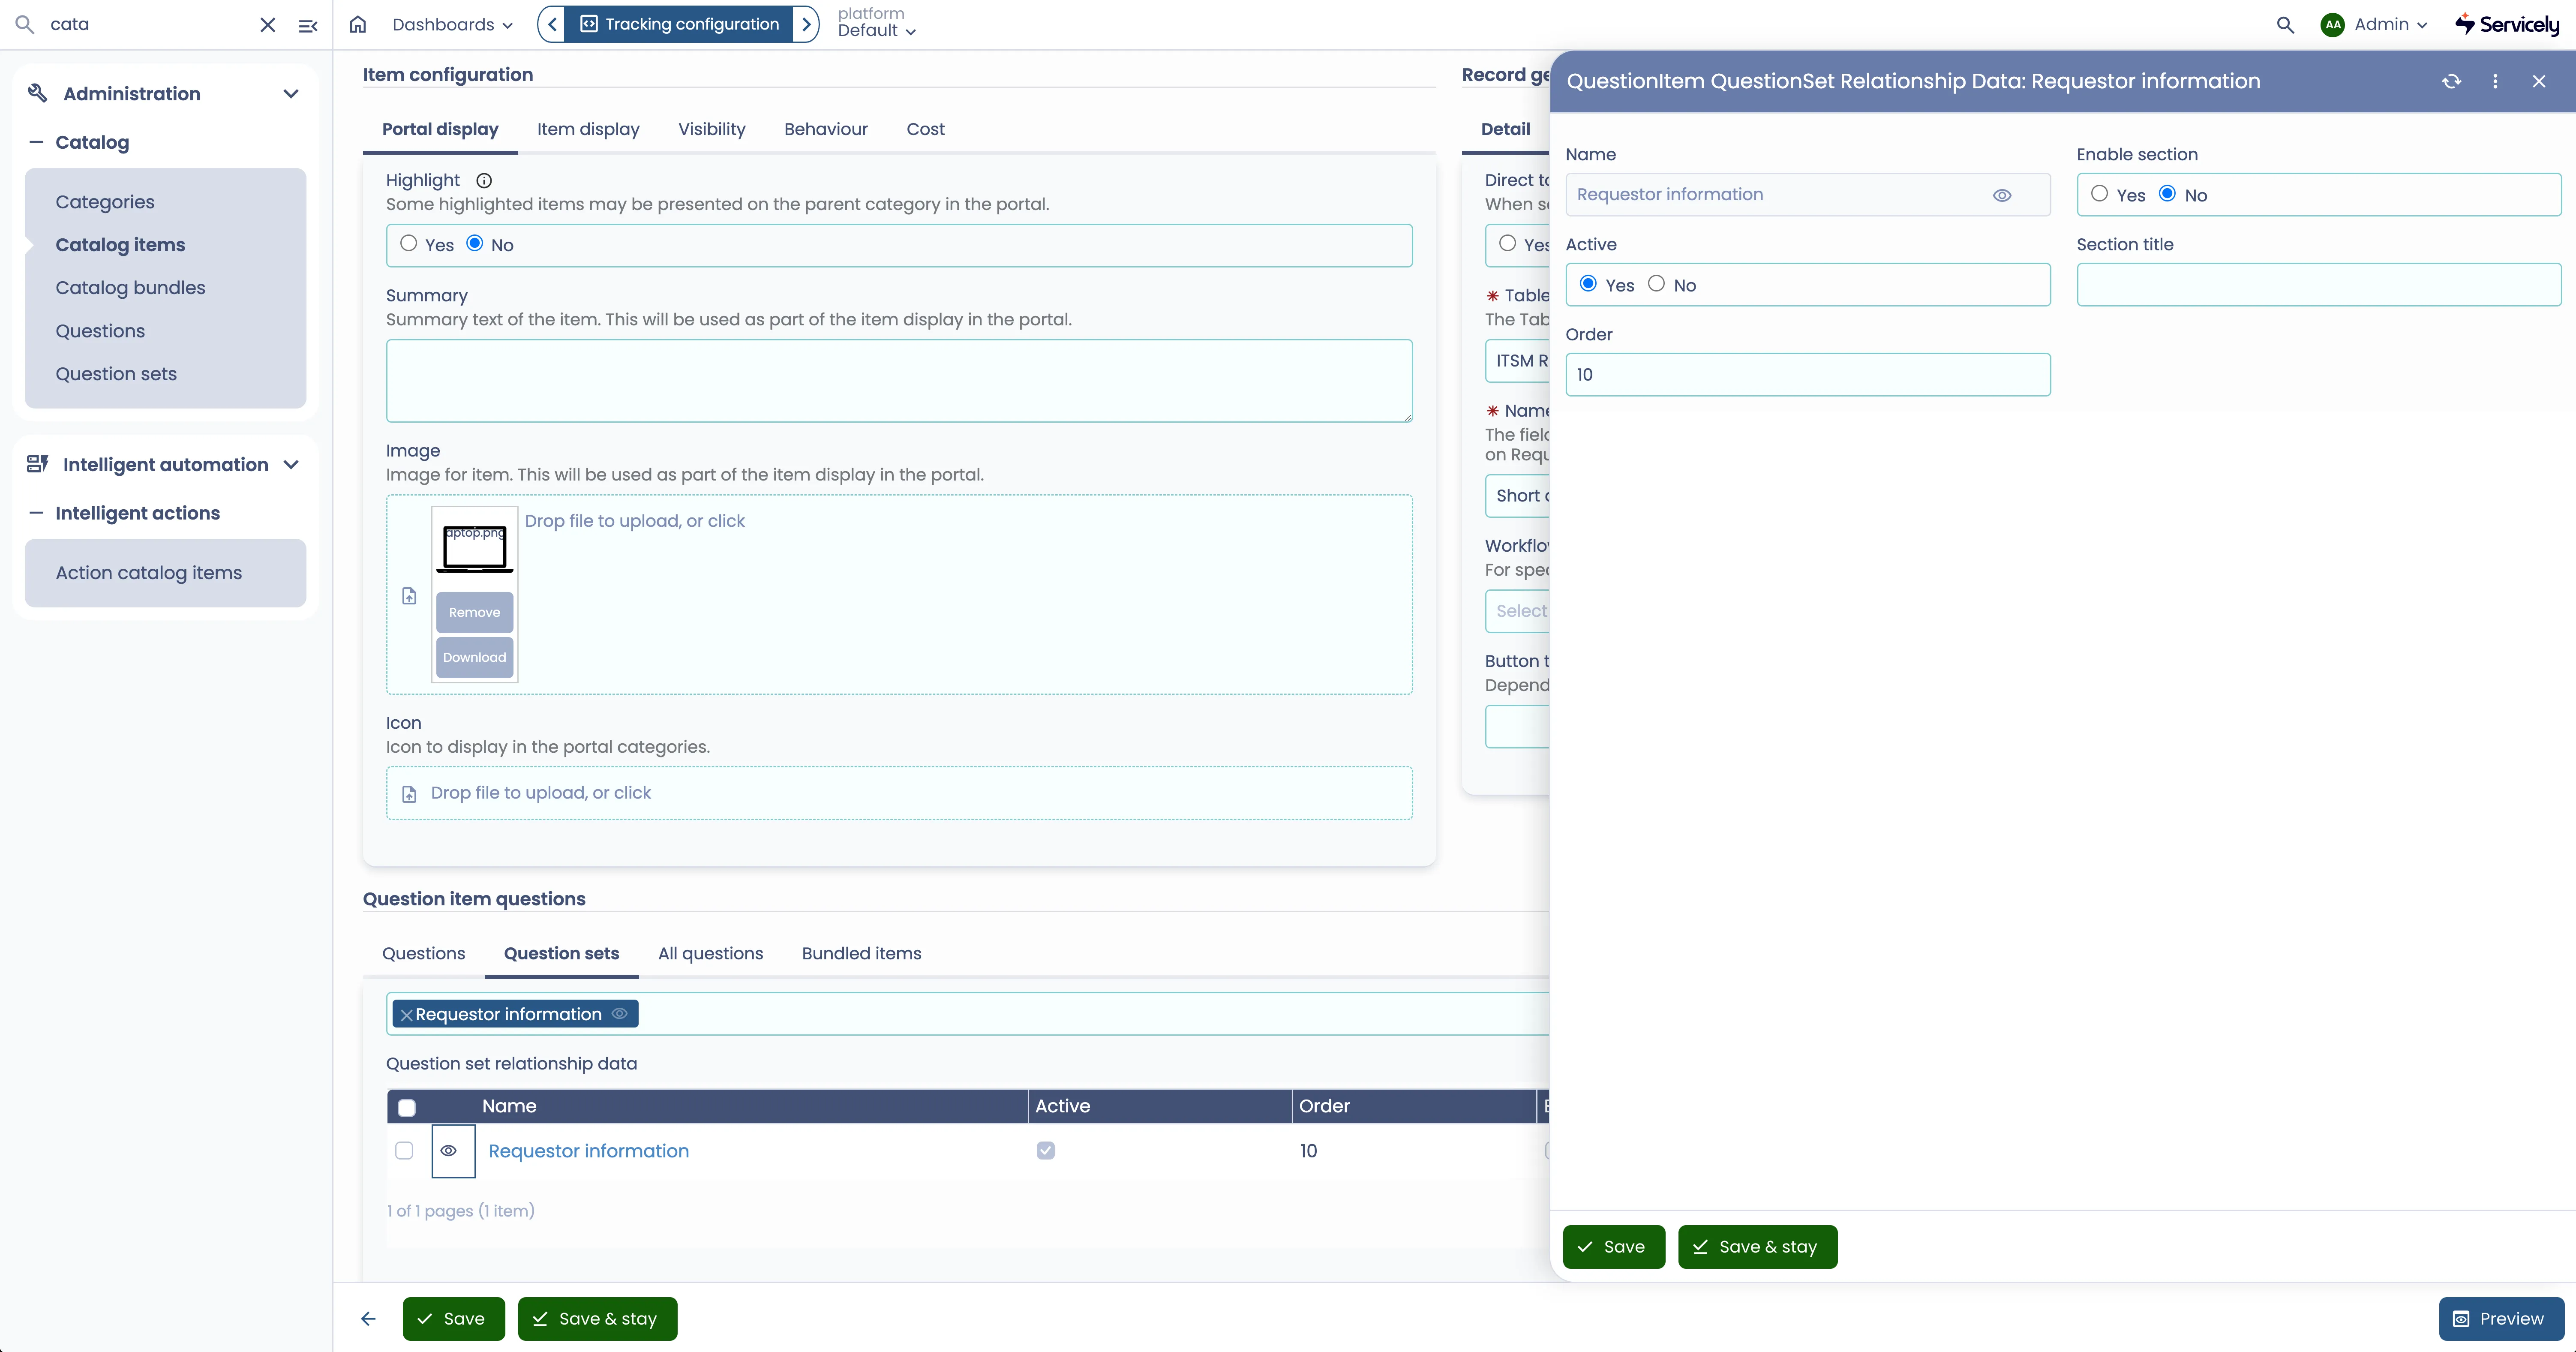
Task: Click into the Section title field
Action: click(2319, 285)
